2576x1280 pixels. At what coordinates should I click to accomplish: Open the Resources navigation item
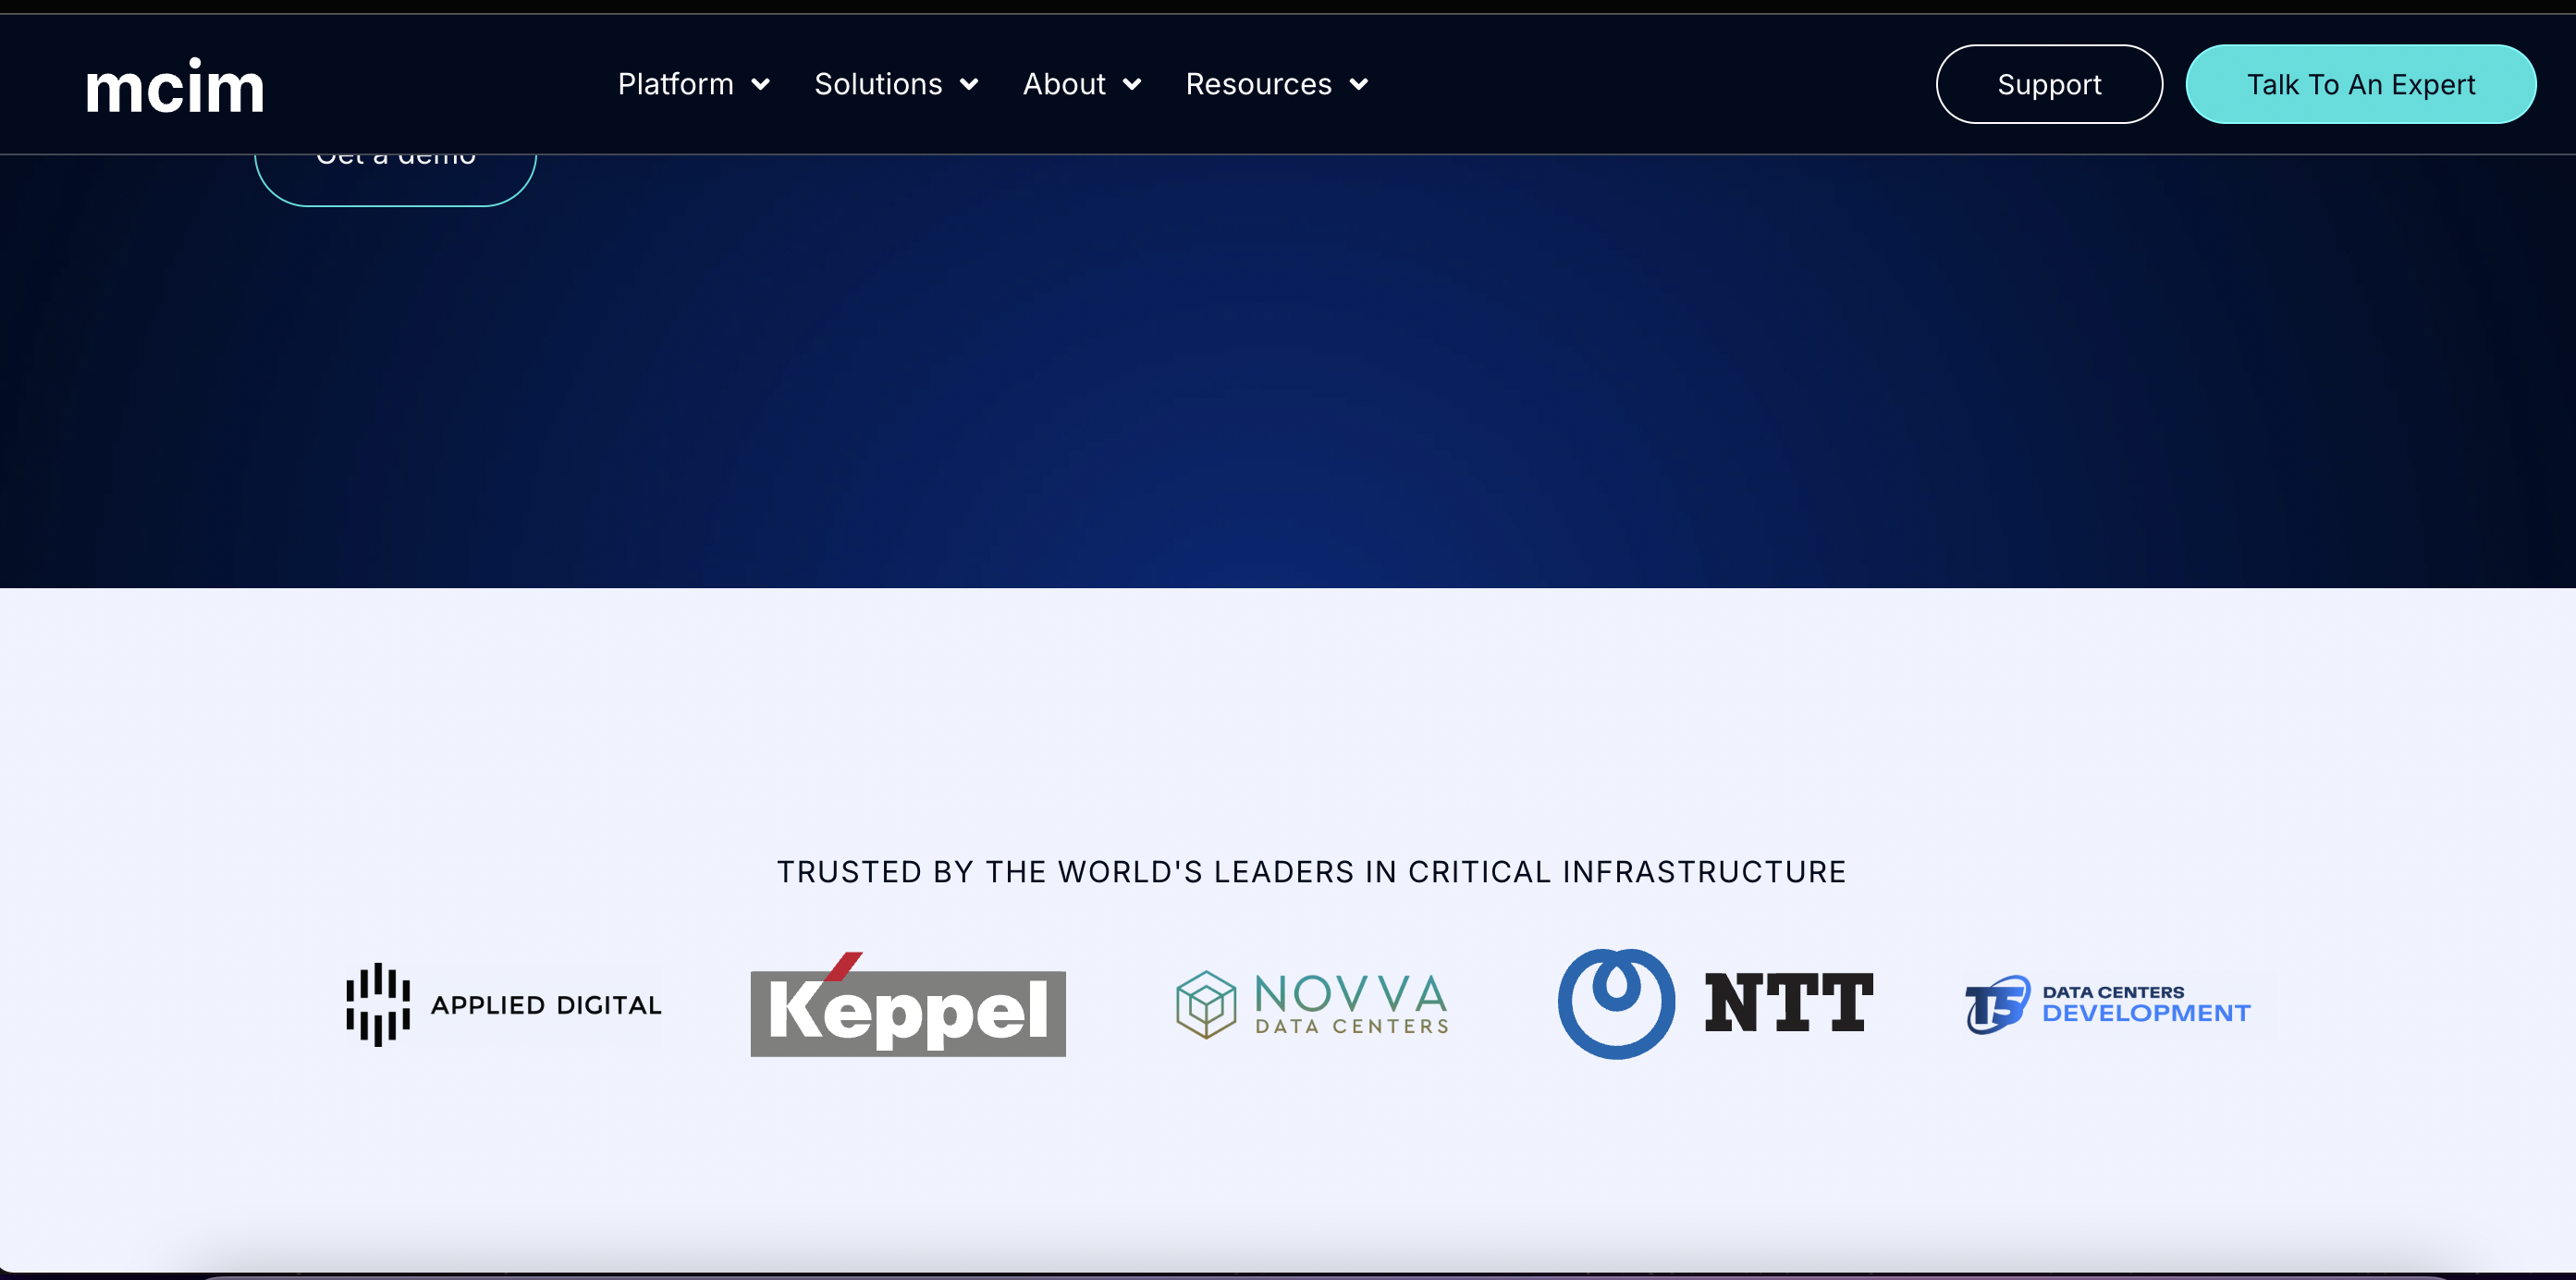pos(1259,84)
